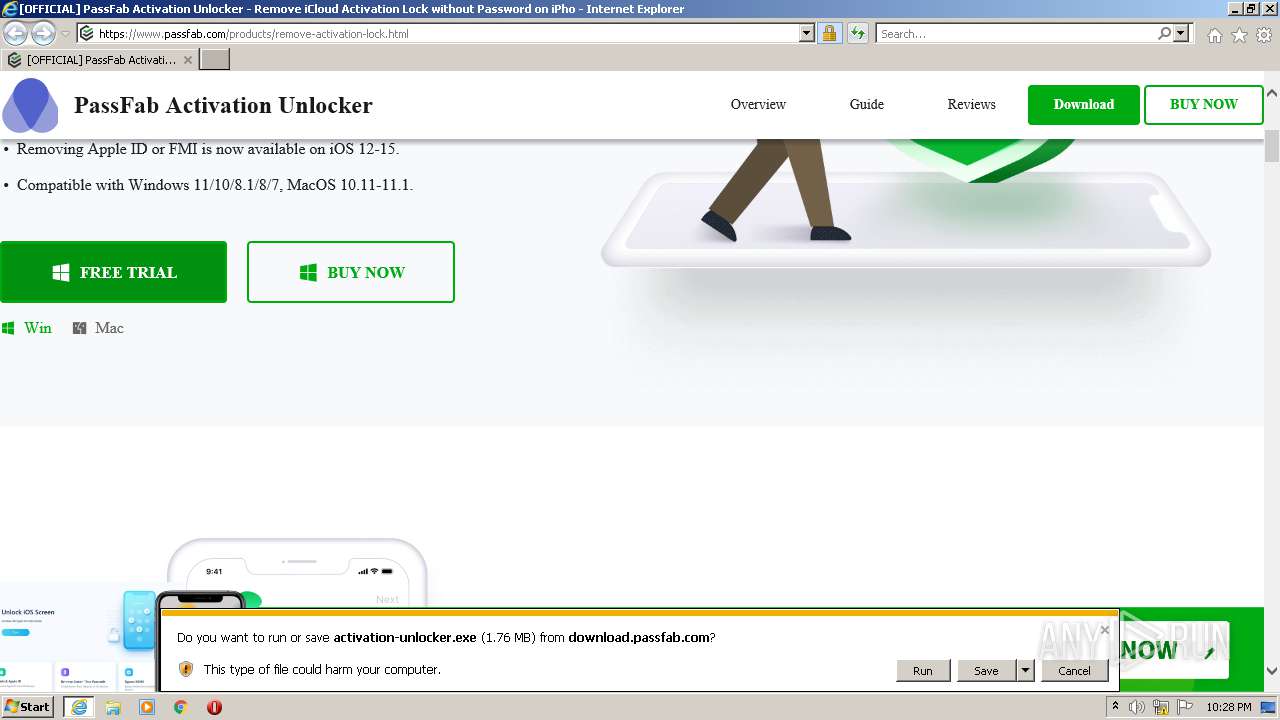The image size is (1280, 720).
Task: Click the Action Center flag tray icon
Action: click(x=1184, y=707)
